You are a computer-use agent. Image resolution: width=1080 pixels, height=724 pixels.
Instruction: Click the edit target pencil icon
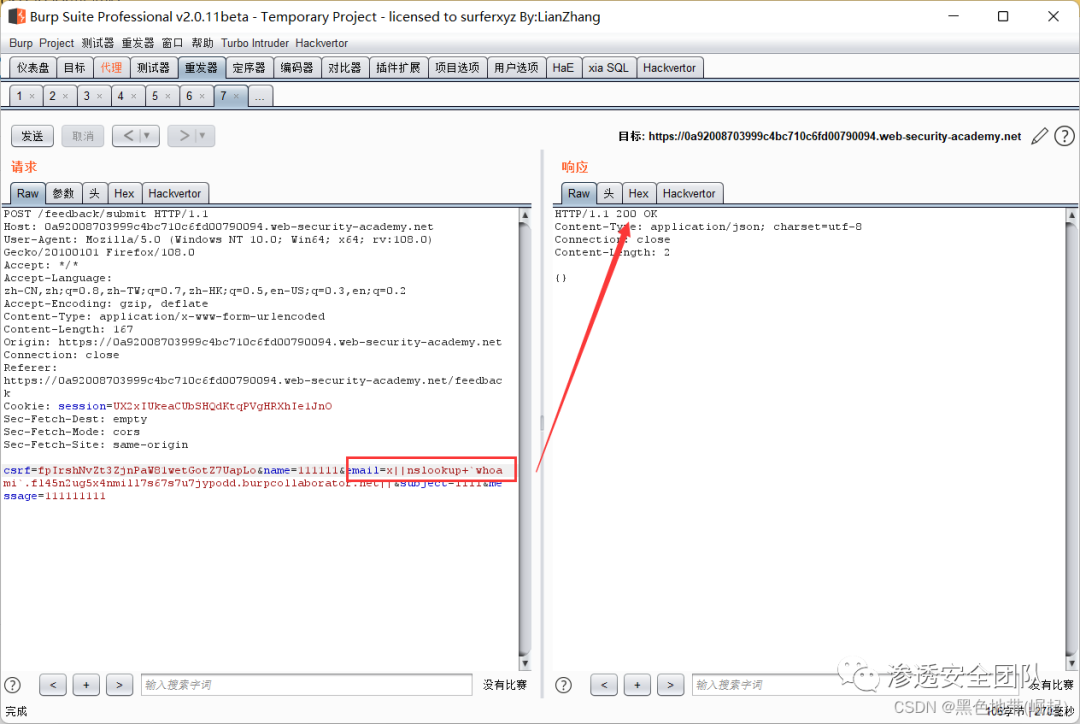coord(1039,136)
